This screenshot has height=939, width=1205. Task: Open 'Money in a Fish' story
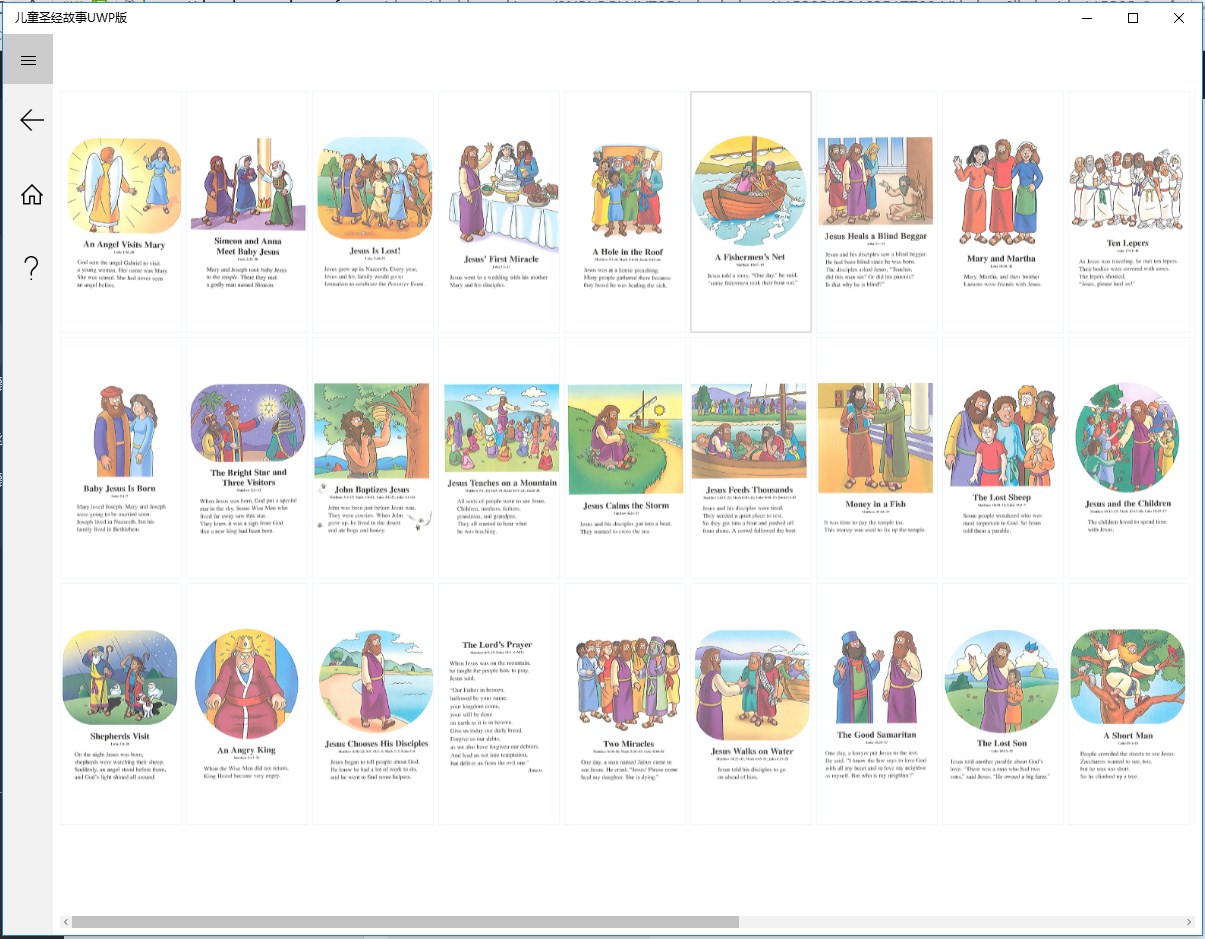[x=877, y=458]
